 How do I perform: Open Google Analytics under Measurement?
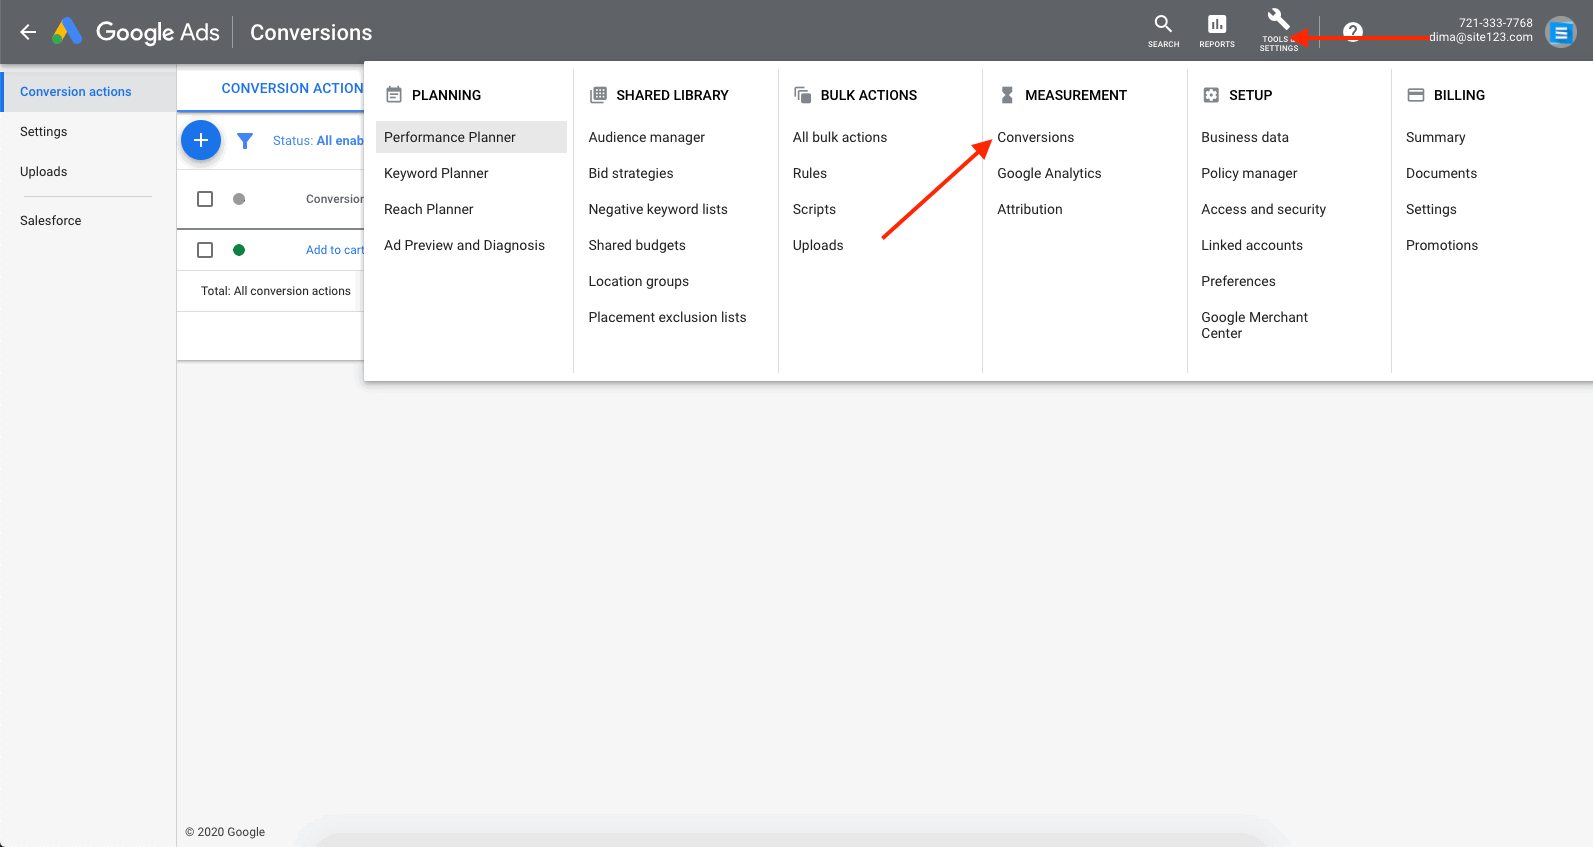point(1049,173)
